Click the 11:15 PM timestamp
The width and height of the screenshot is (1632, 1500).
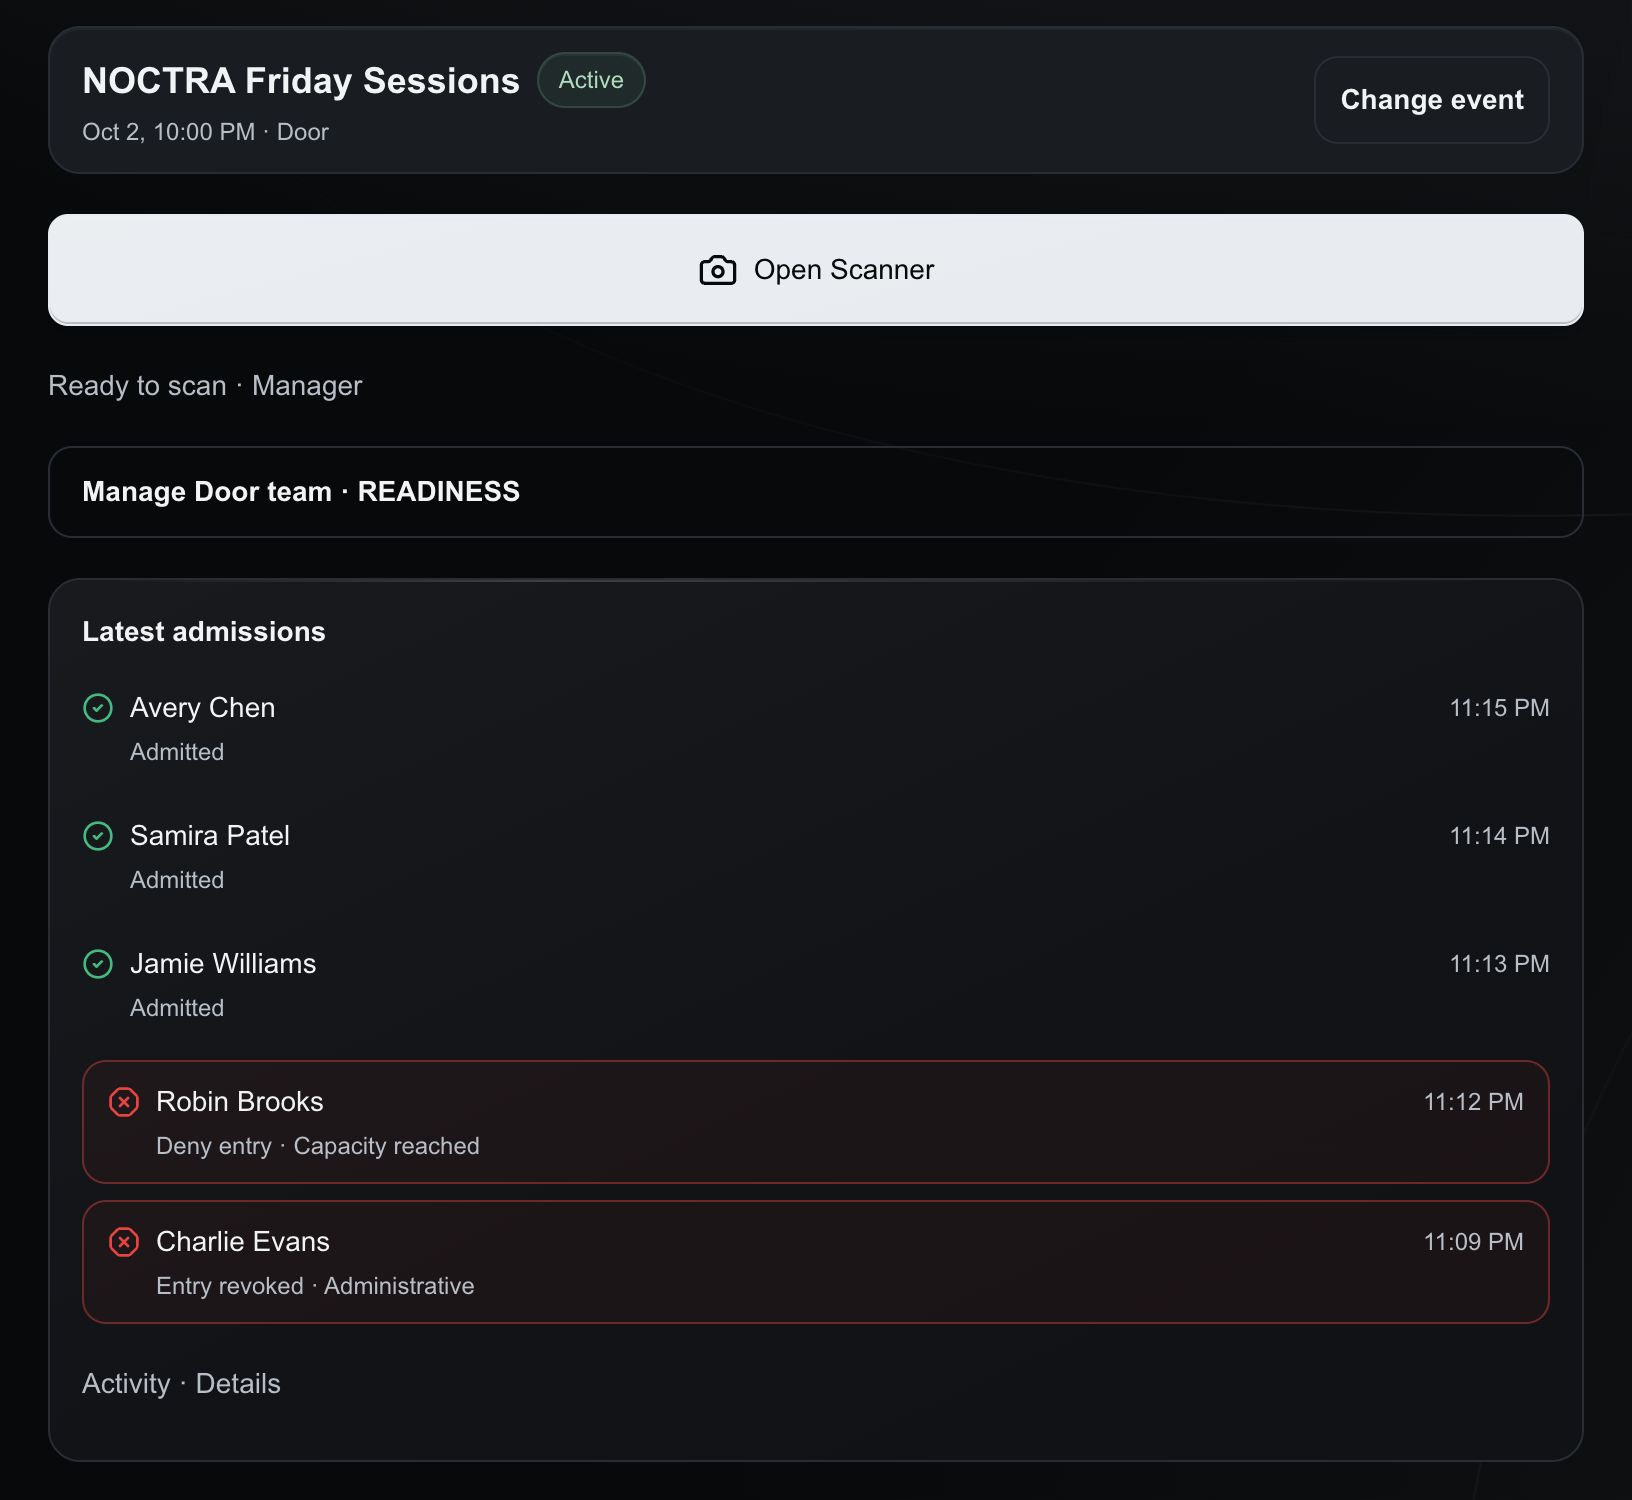pos(1499,708)
